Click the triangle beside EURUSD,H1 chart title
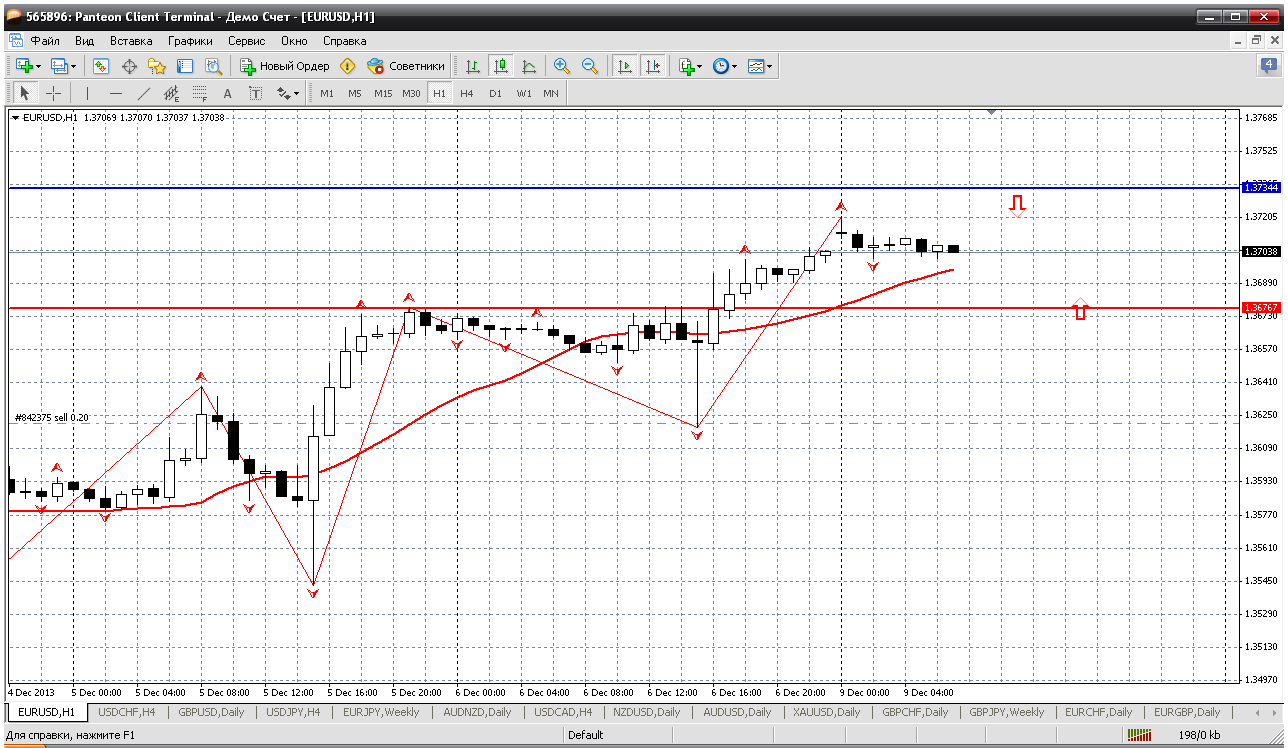 (x=16, y=118)
